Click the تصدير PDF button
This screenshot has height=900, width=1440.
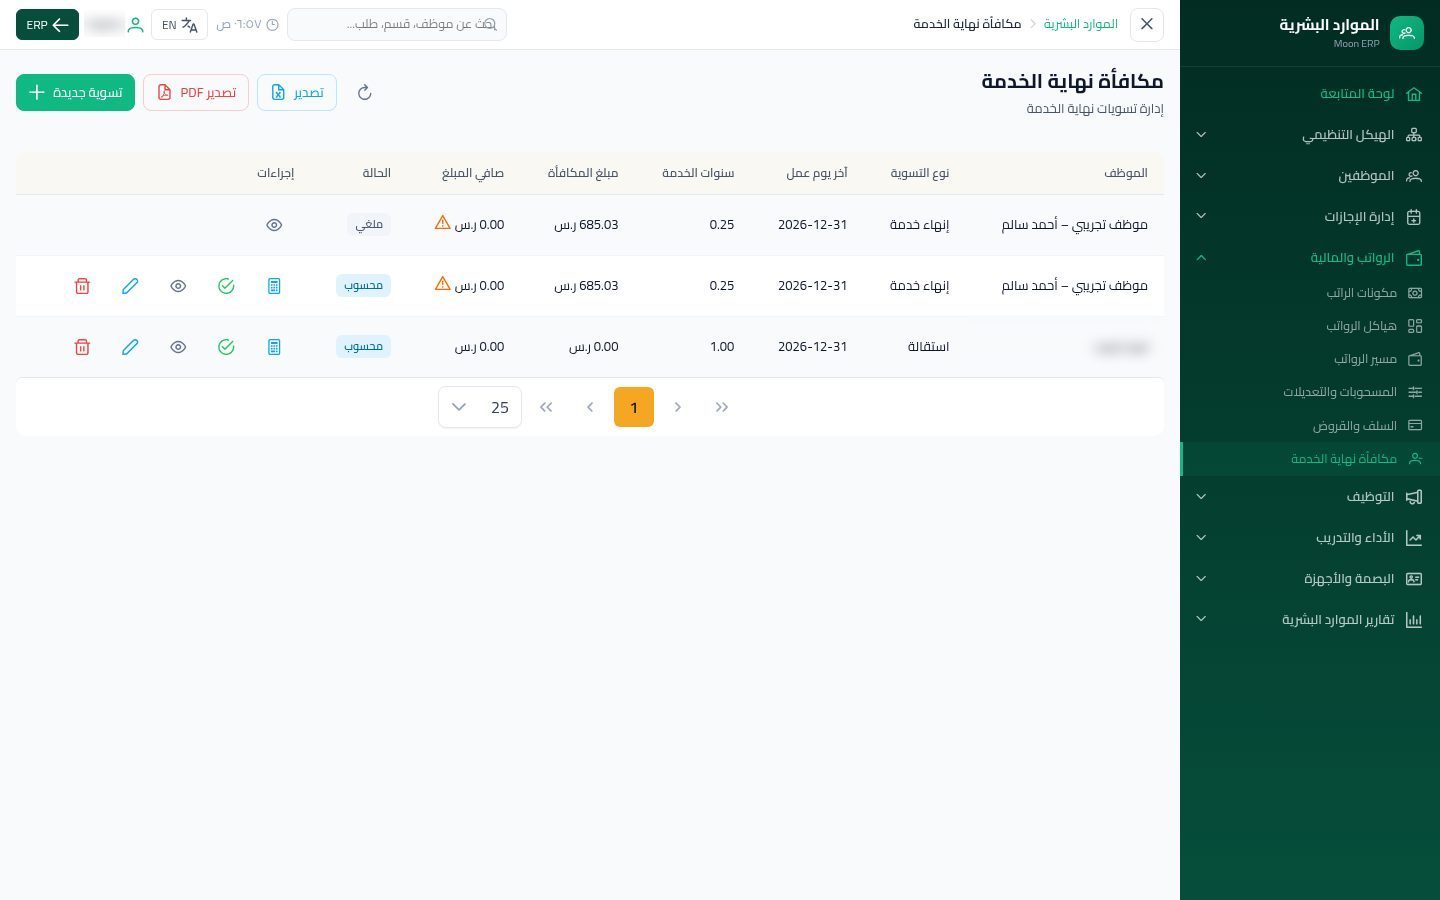196,93
